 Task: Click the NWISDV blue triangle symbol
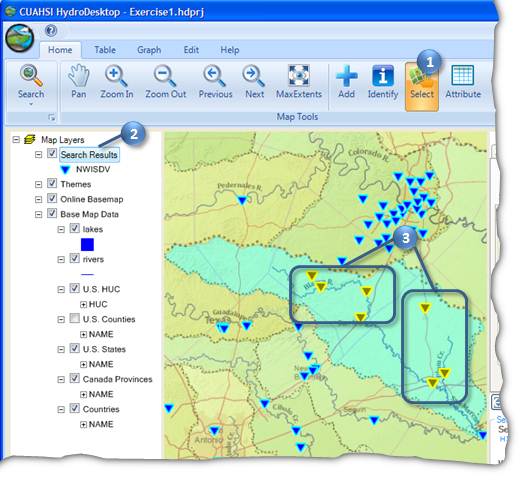point(65,169)
